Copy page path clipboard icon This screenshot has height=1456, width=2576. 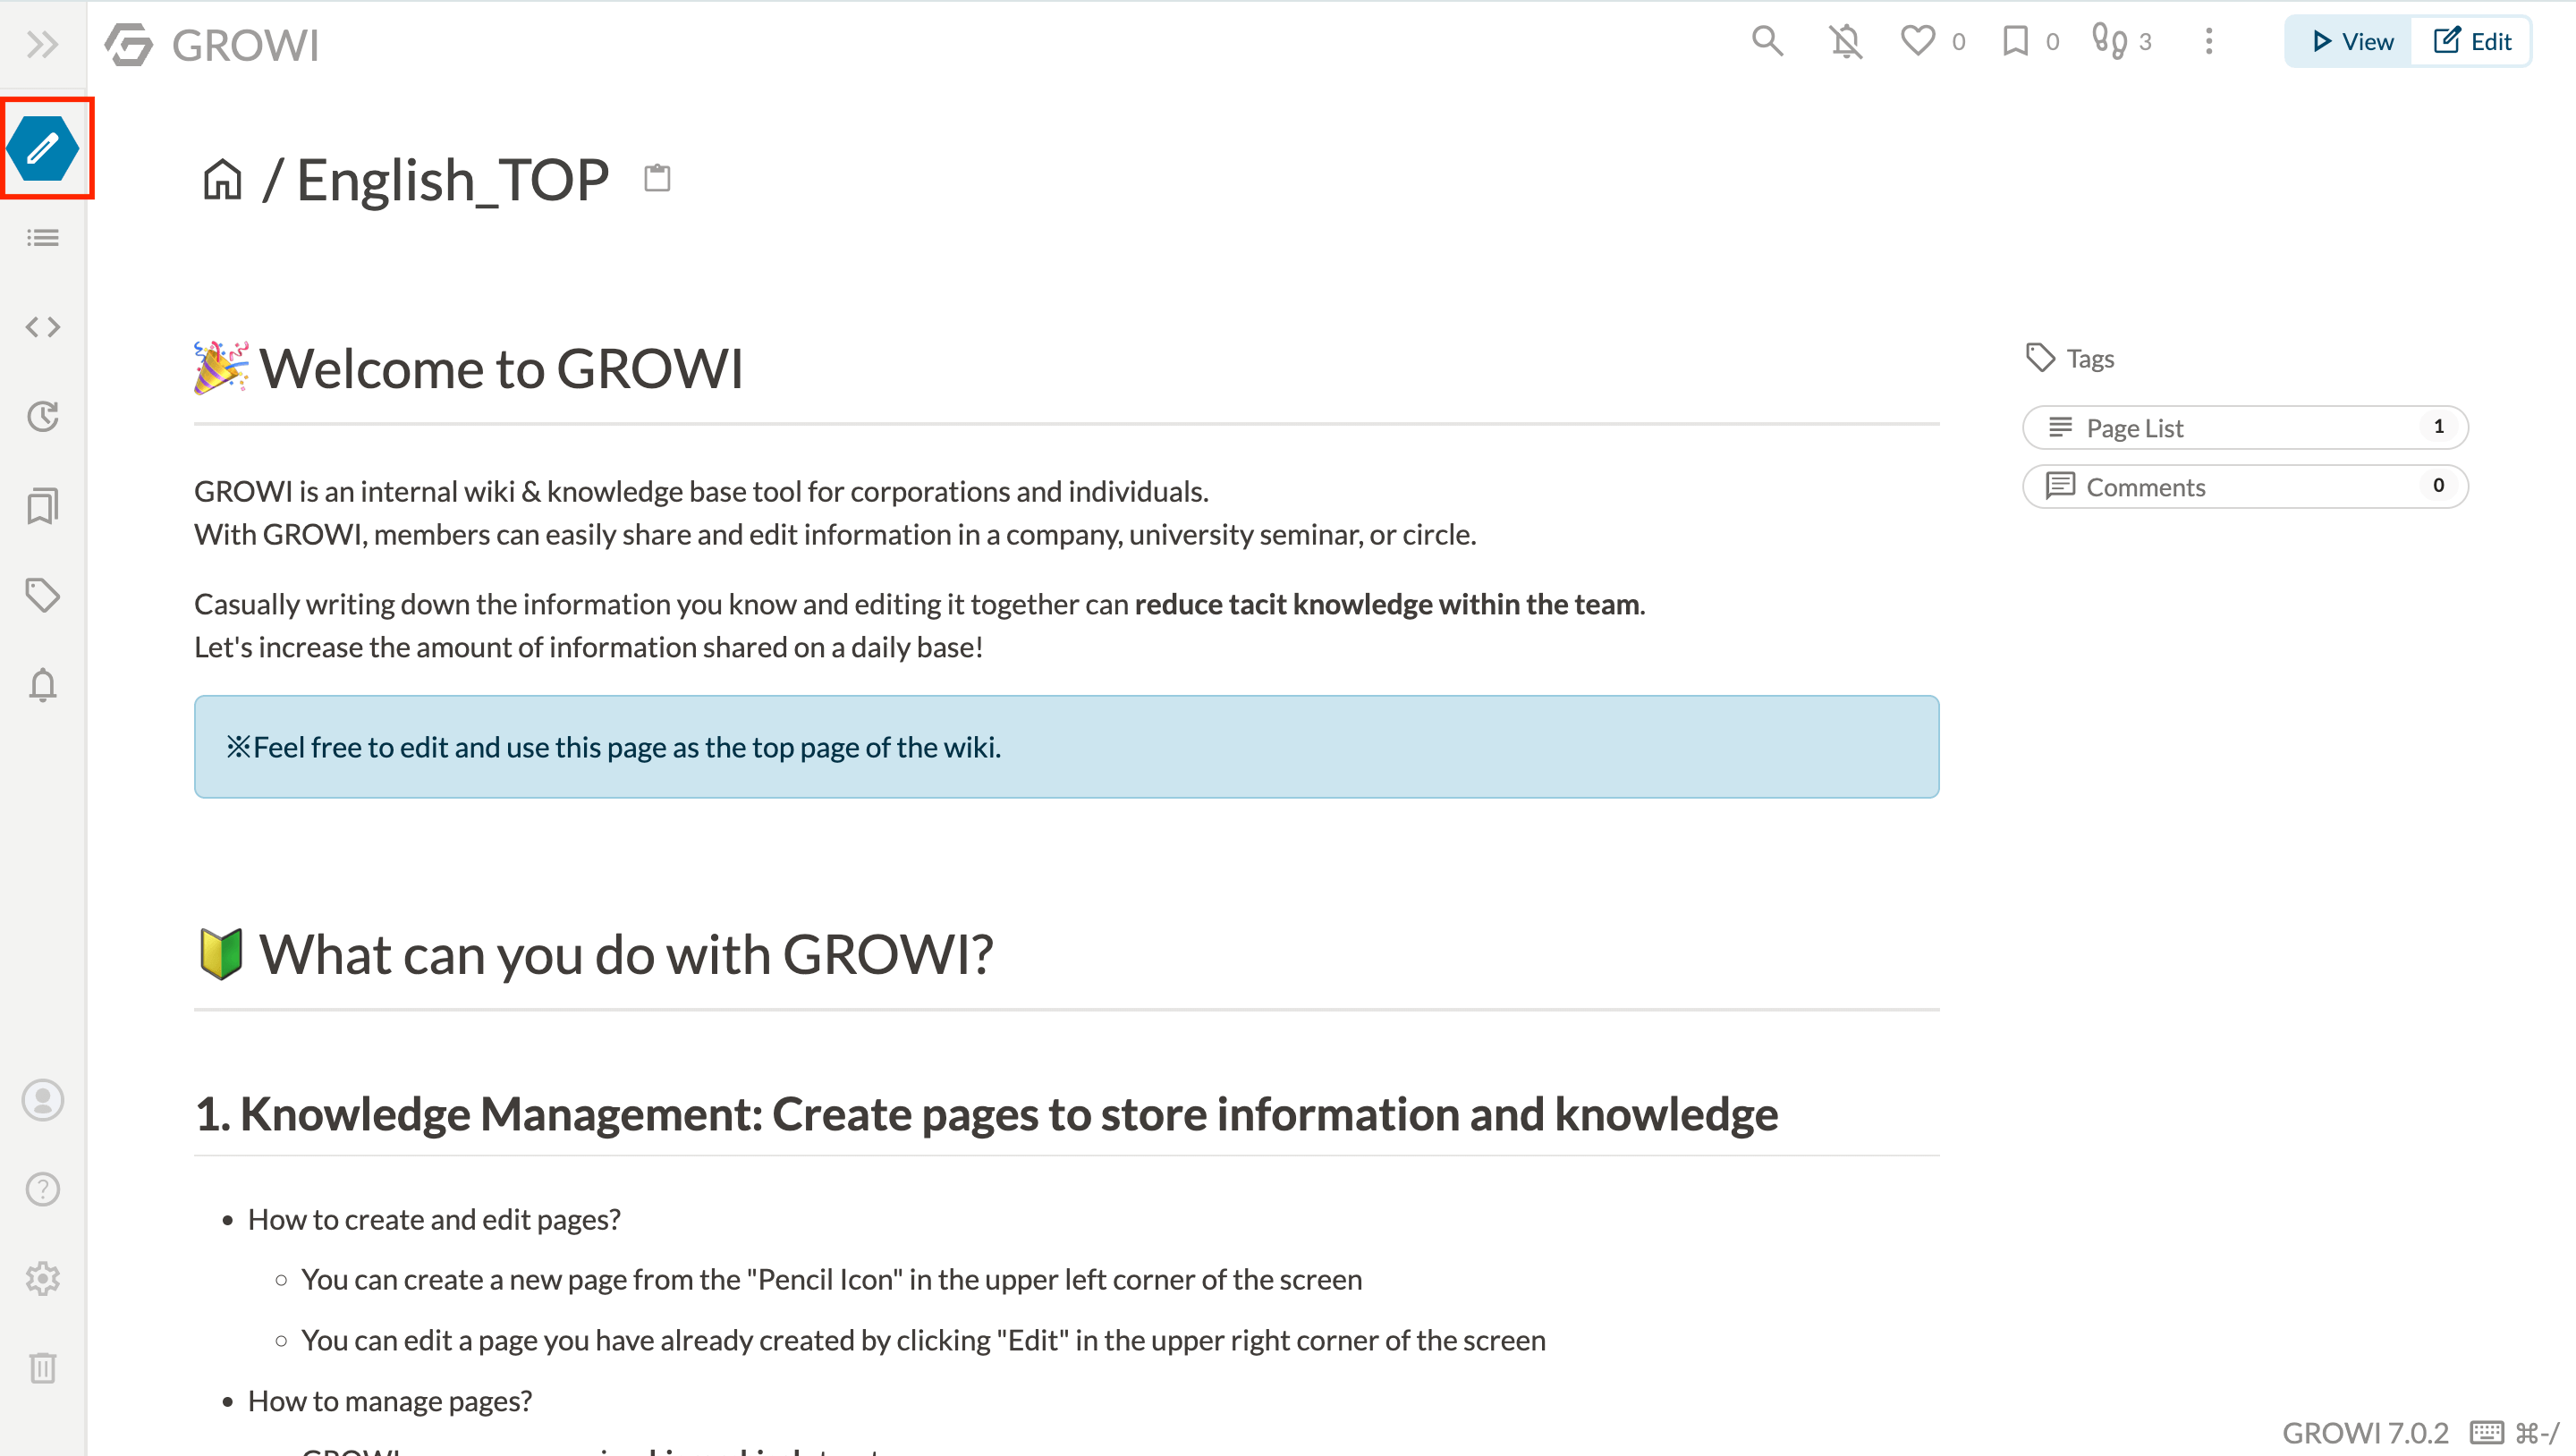pyautogui.click(x=657, y=178)
